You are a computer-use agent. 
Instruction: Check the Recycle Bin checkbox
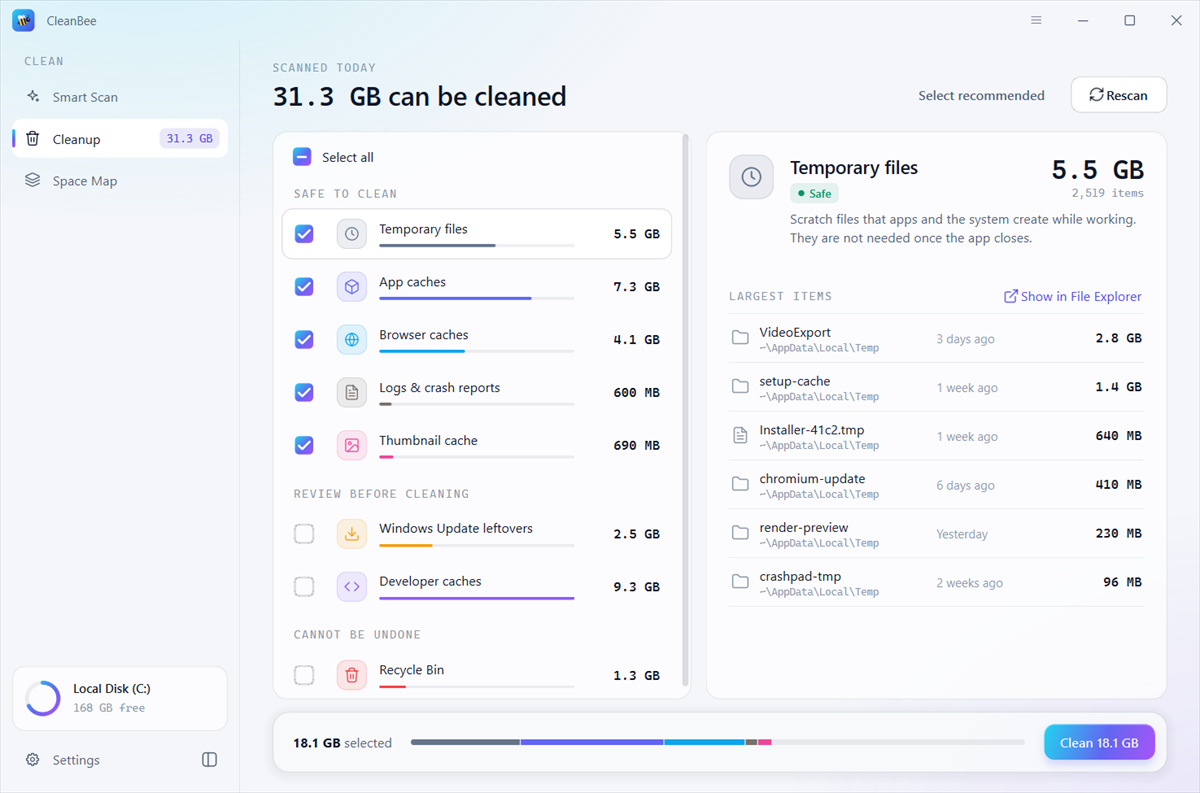[x=304, y=675]
